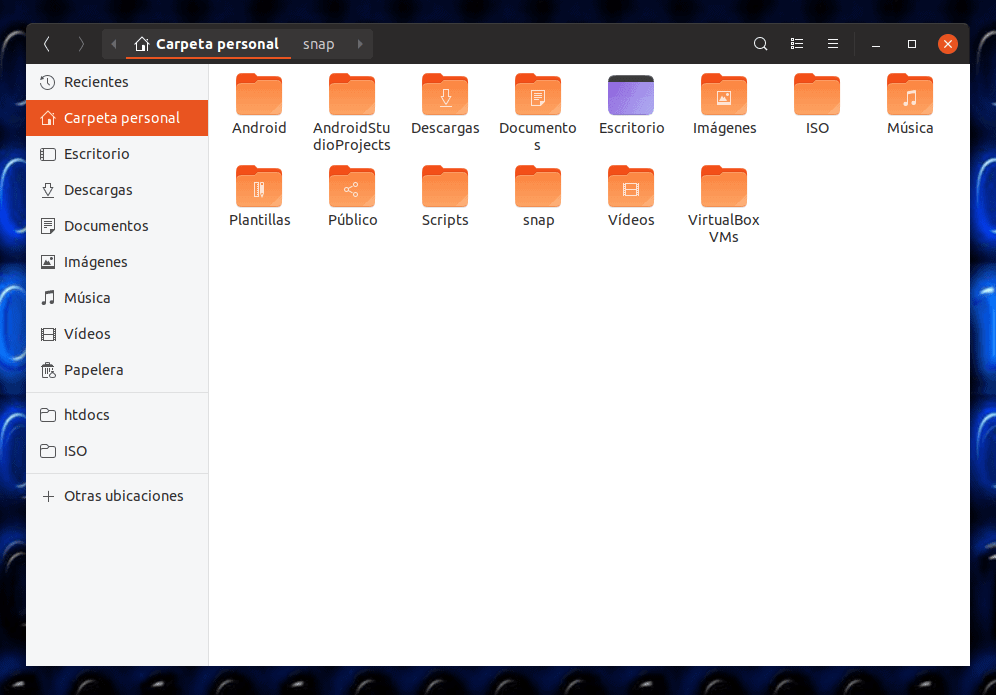
Task: Click the search magnifier icon
Action: tap(760, 44)
